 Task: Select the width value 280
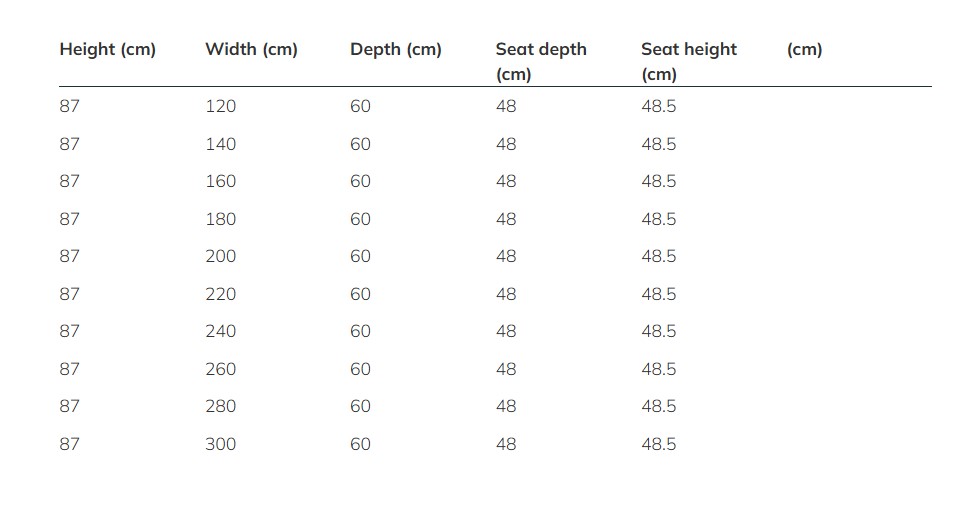point(221,406)
